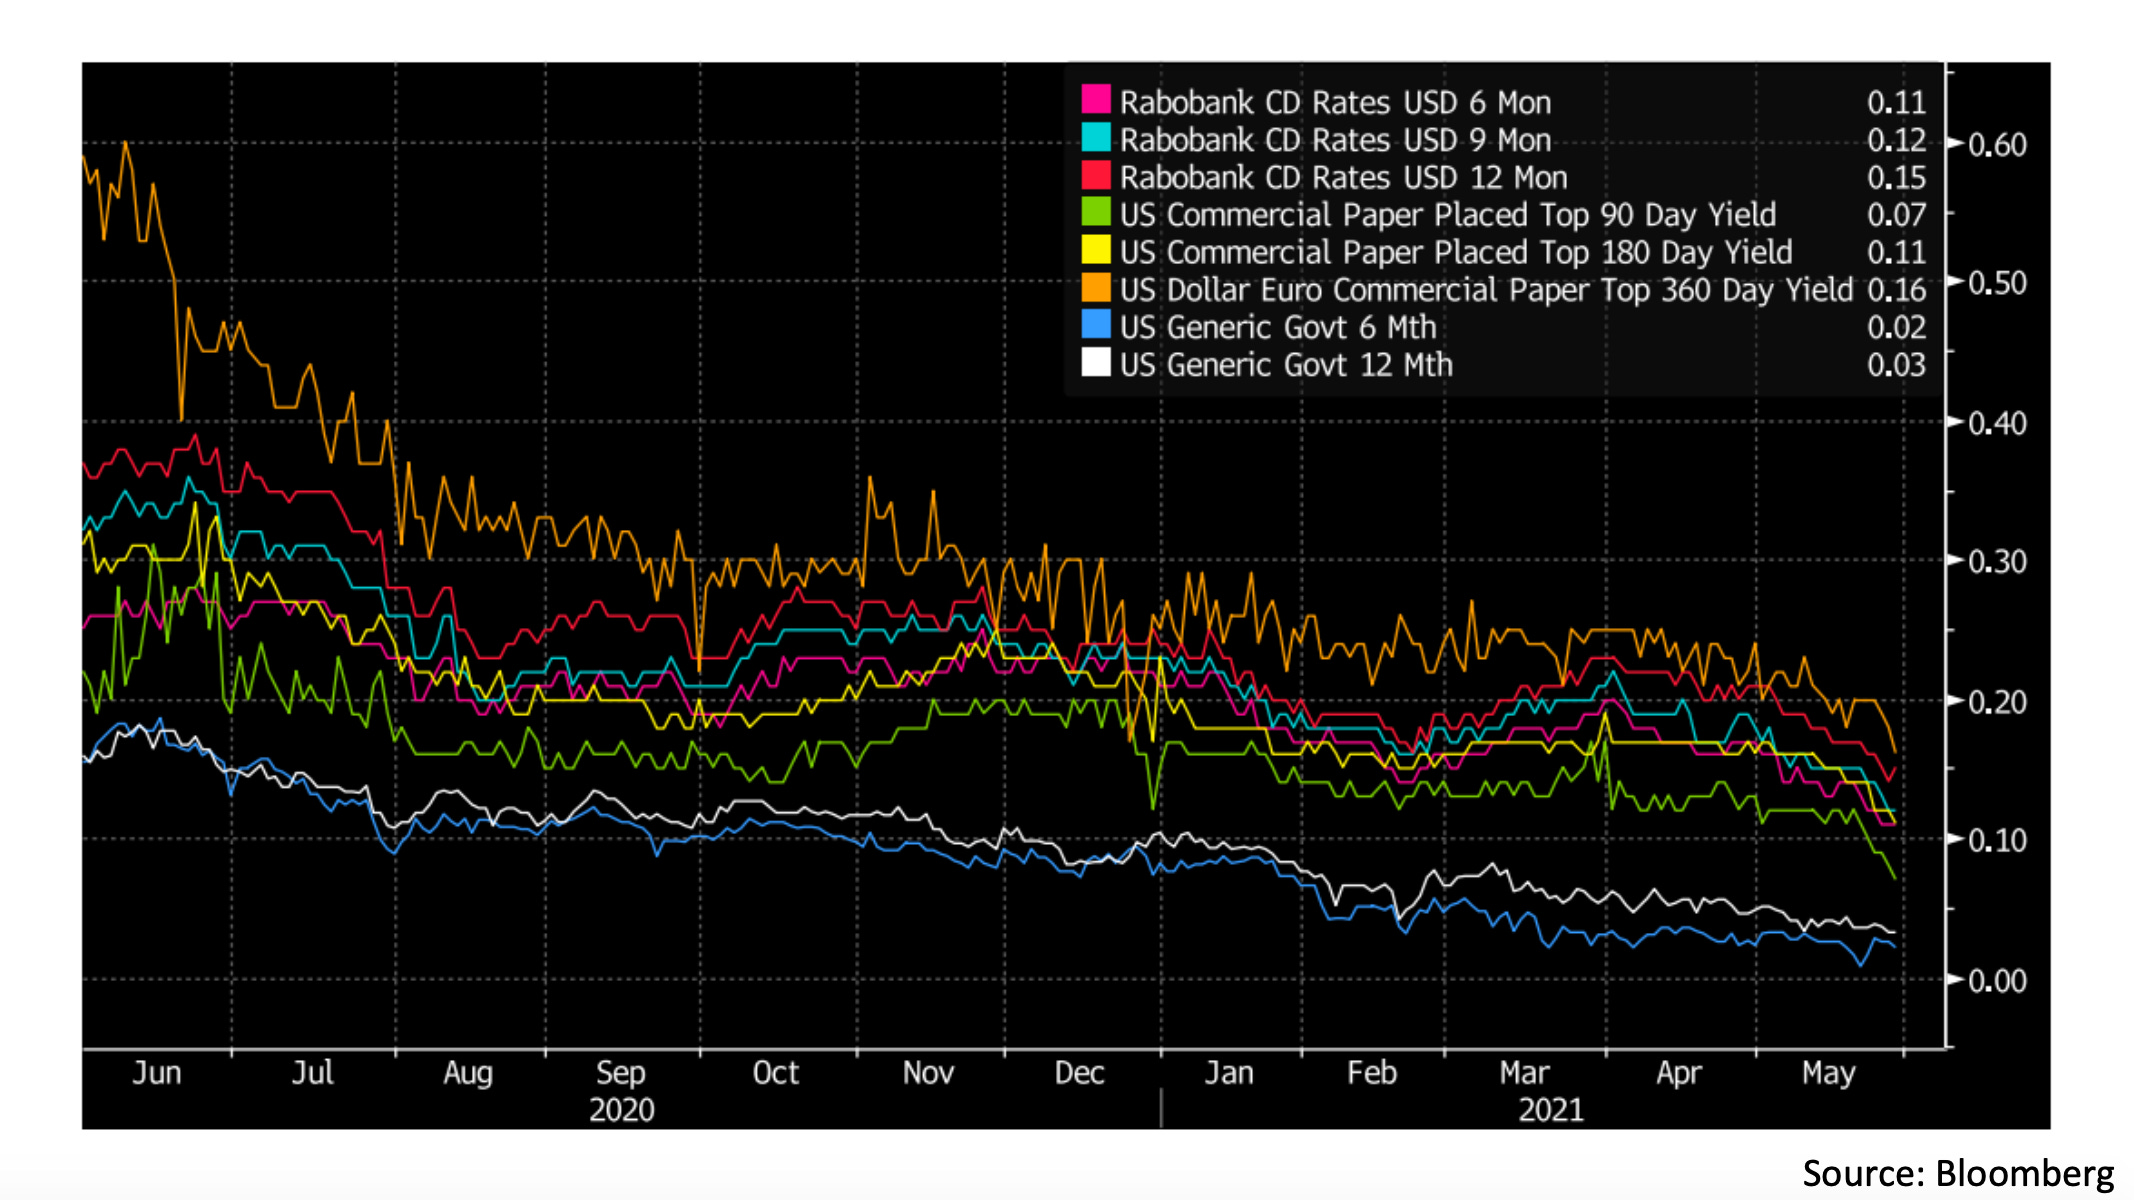The width and height of the screenshot is (2134, 1200).
Task: Click the Nov month axis label
Action: 928,1073
